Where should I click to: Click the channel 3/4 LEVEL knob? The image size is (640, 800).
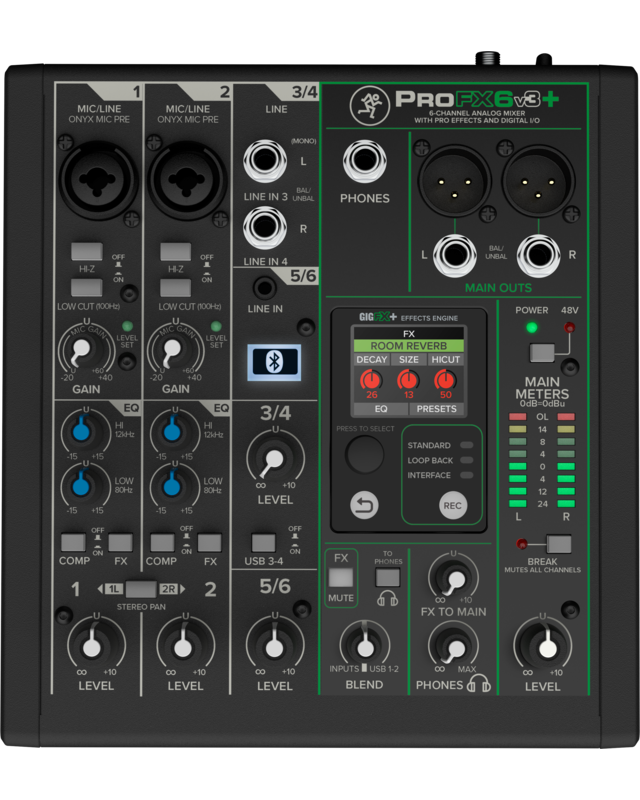point(275,458)
